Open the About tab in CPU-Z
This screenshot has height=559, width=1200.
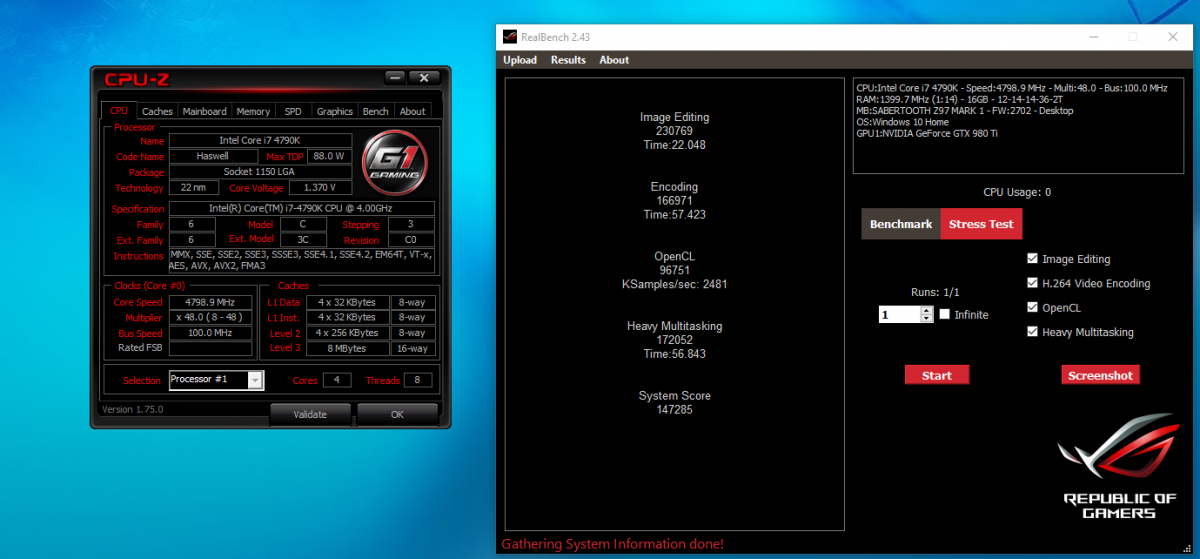click(x=413, y=111)
